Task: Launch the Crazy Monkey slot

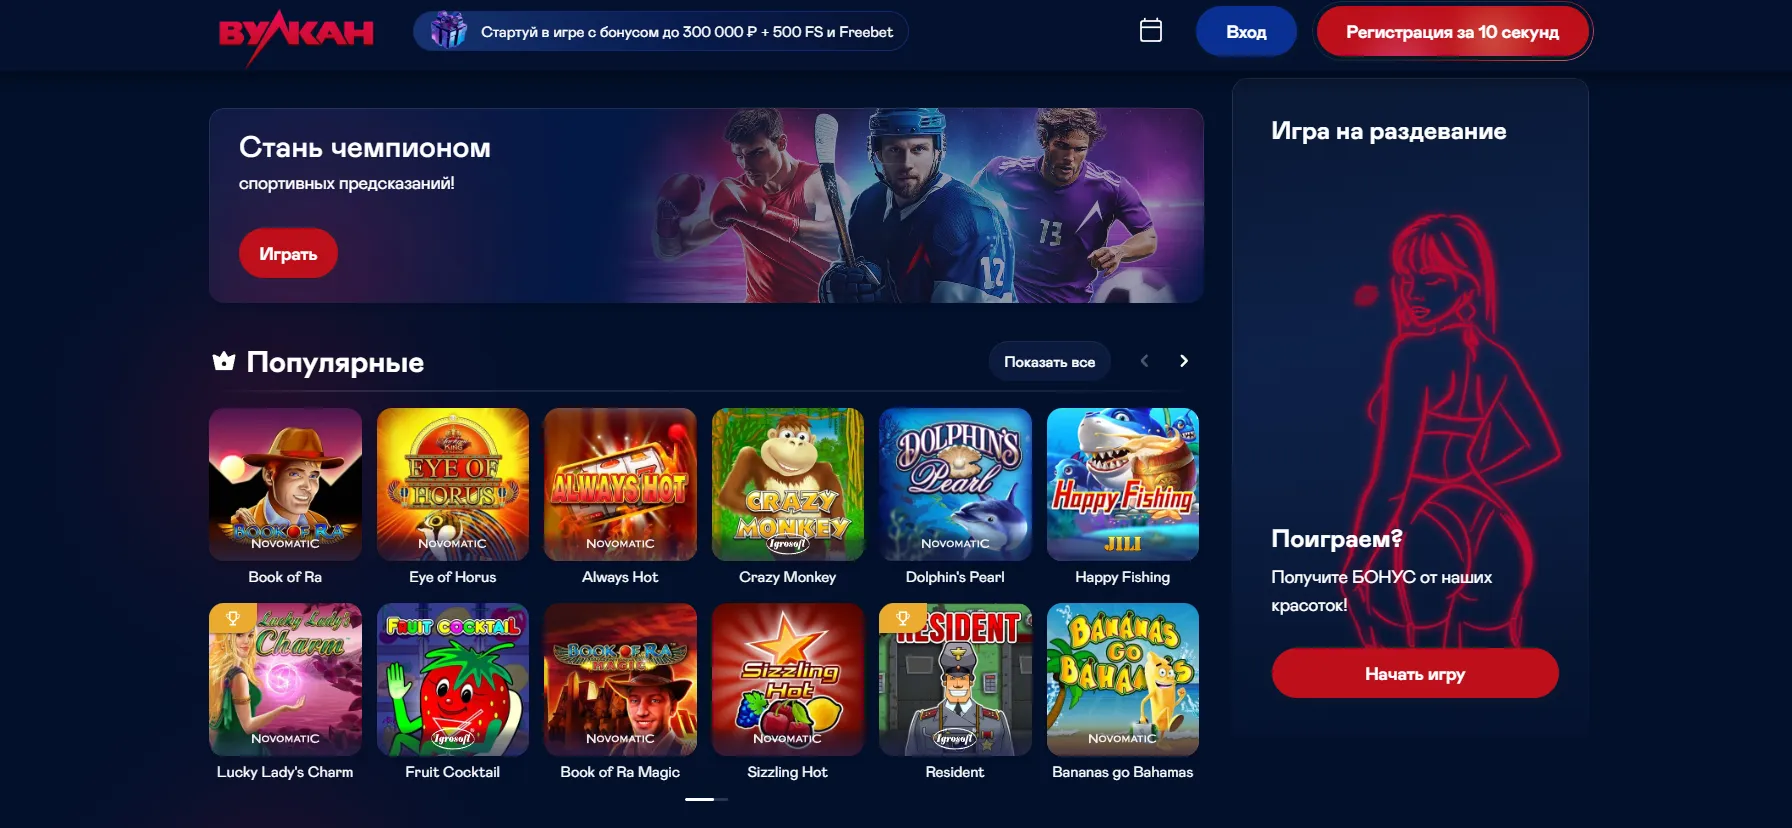Action: coord(788,484)
